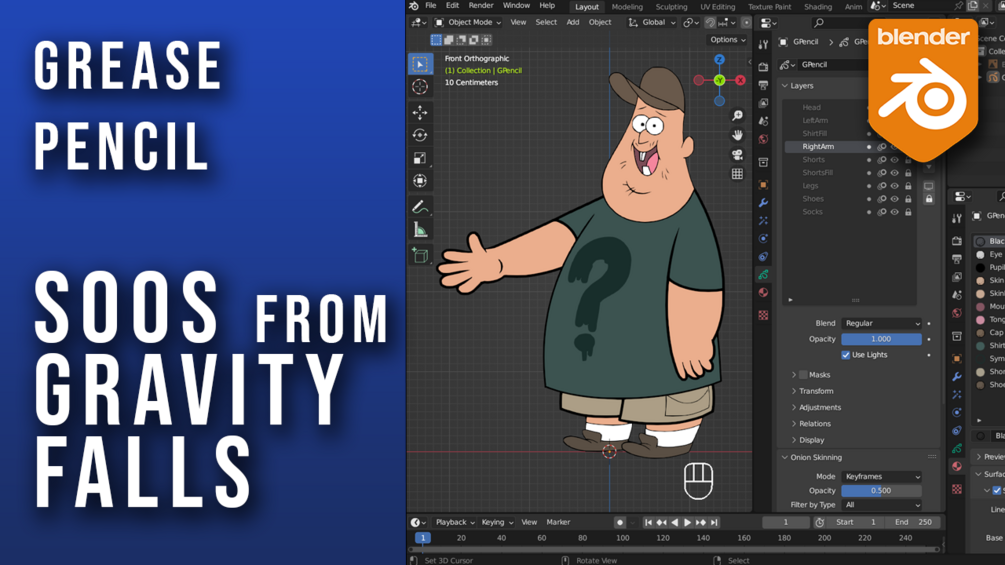Adjust the layer Opacity 1.000 slider
This screenshot has width=1005, height=565.
881,340
